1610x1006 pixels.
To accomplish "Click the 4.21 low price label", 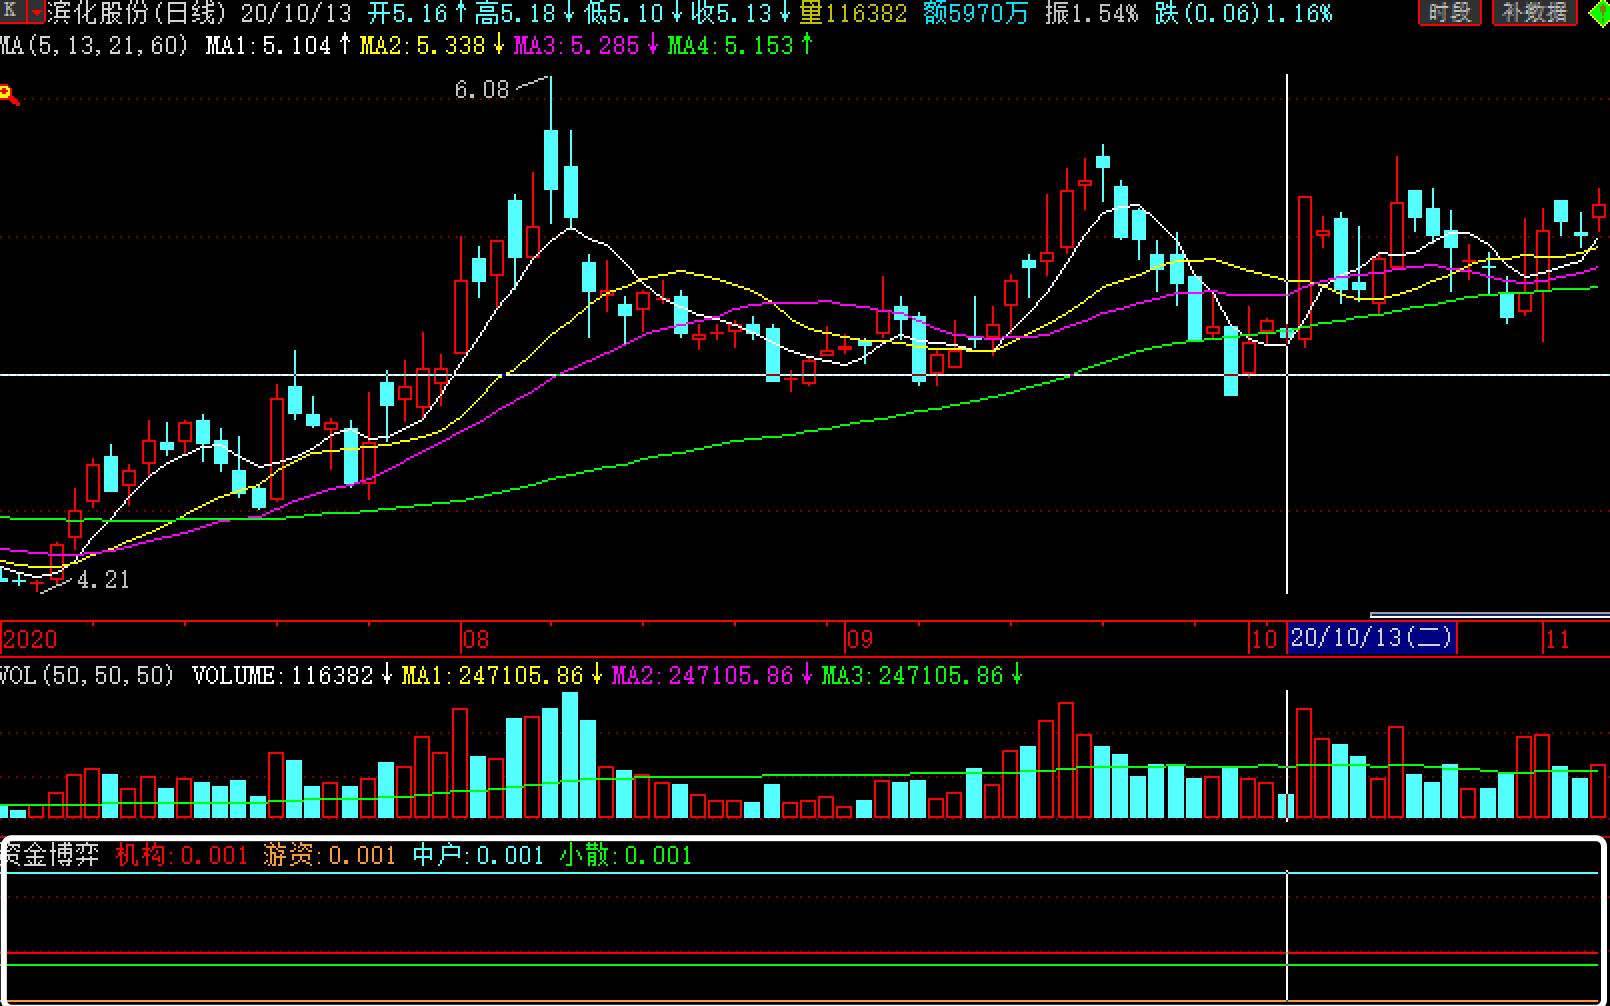I will 103,580.
